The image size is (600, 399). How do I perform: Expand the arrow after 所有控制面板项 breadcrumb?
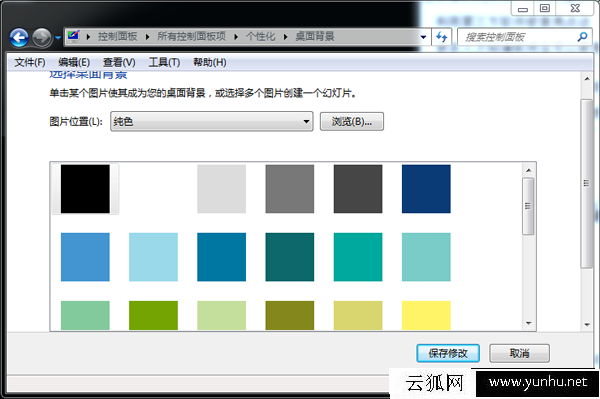(x=236, y=37)
